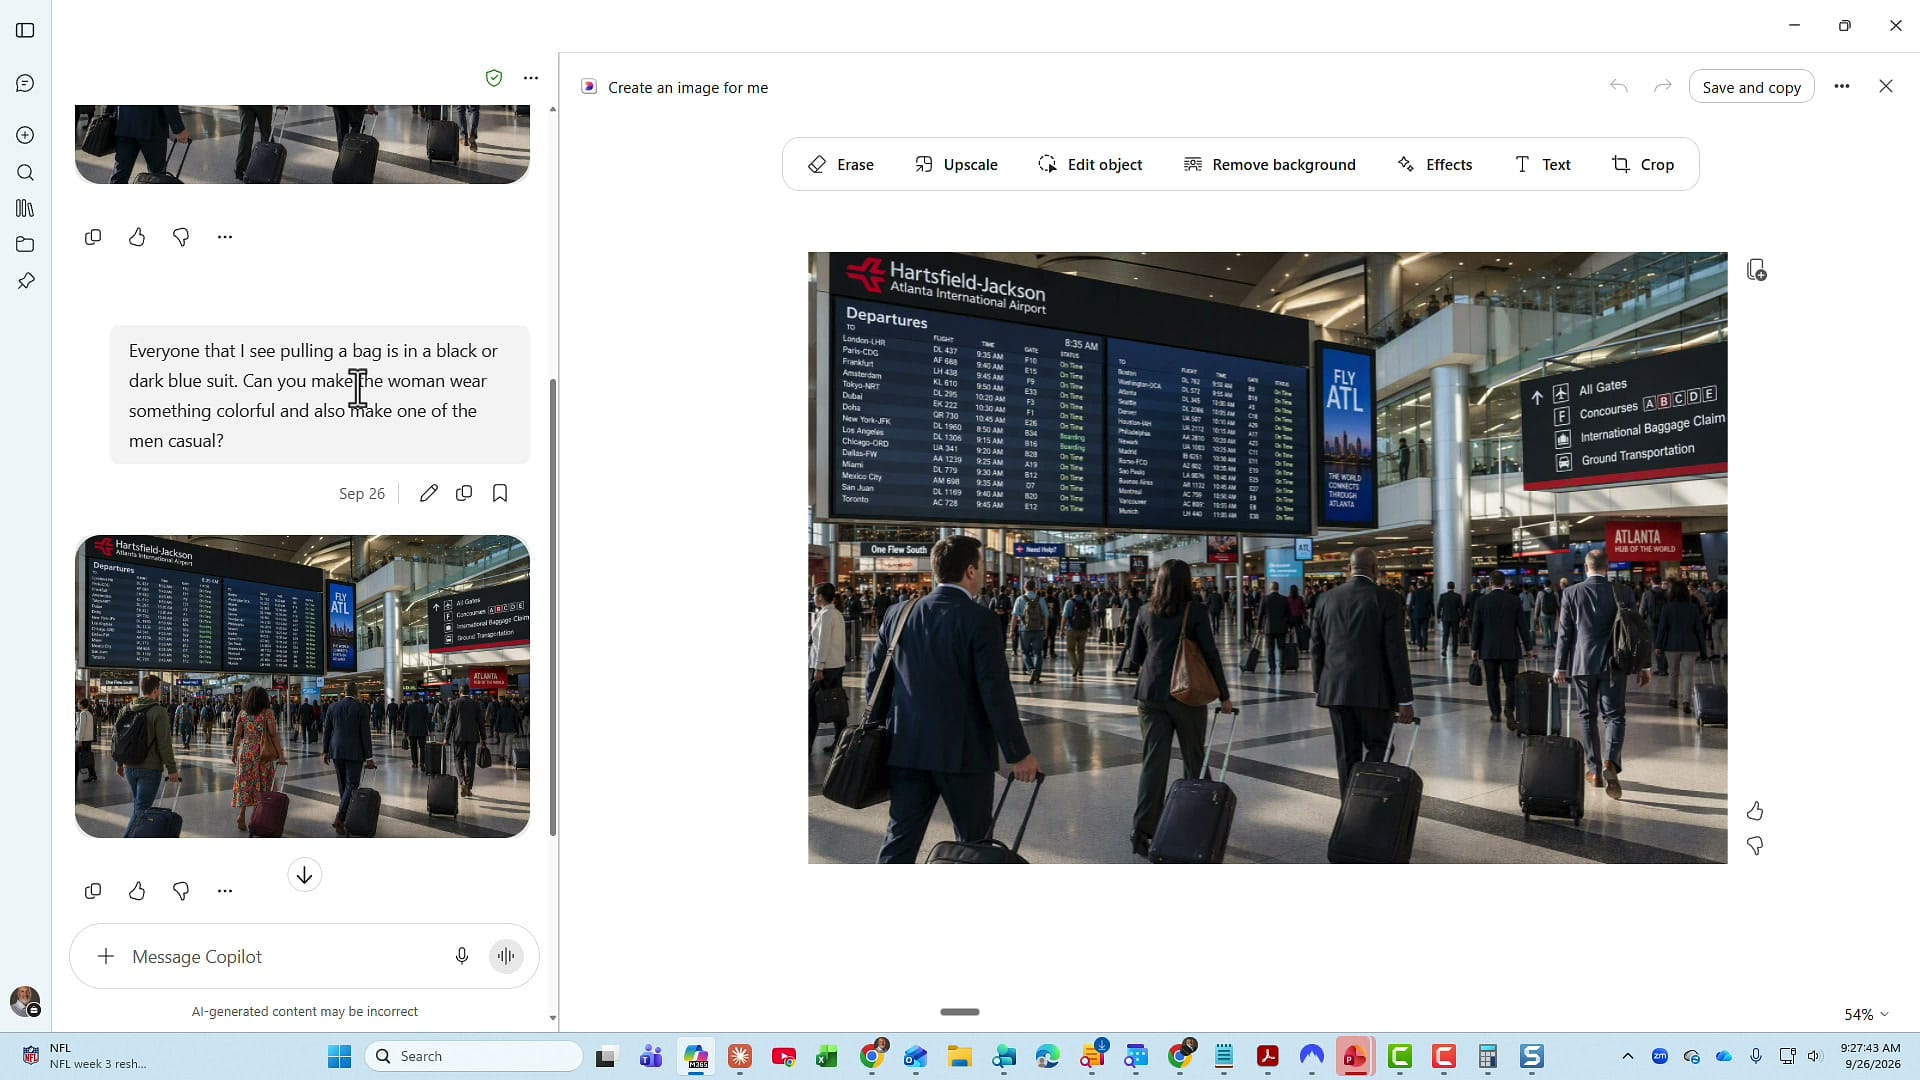Close the image editor panel
Viewport: 1920px width, 1080px height.
(1886, 87)
